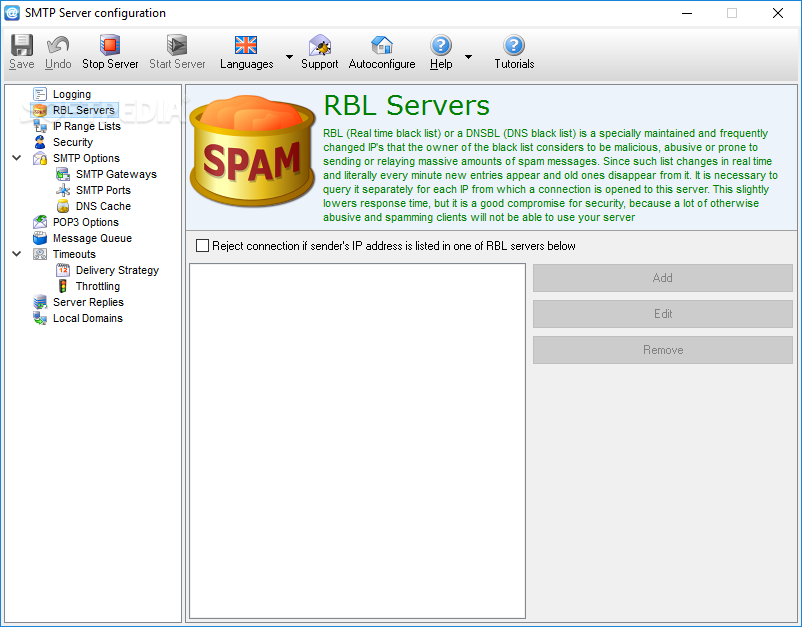802x627 pixels.
Task: Open the Languages dropdown arrow
Action: (x=289, y=56)
